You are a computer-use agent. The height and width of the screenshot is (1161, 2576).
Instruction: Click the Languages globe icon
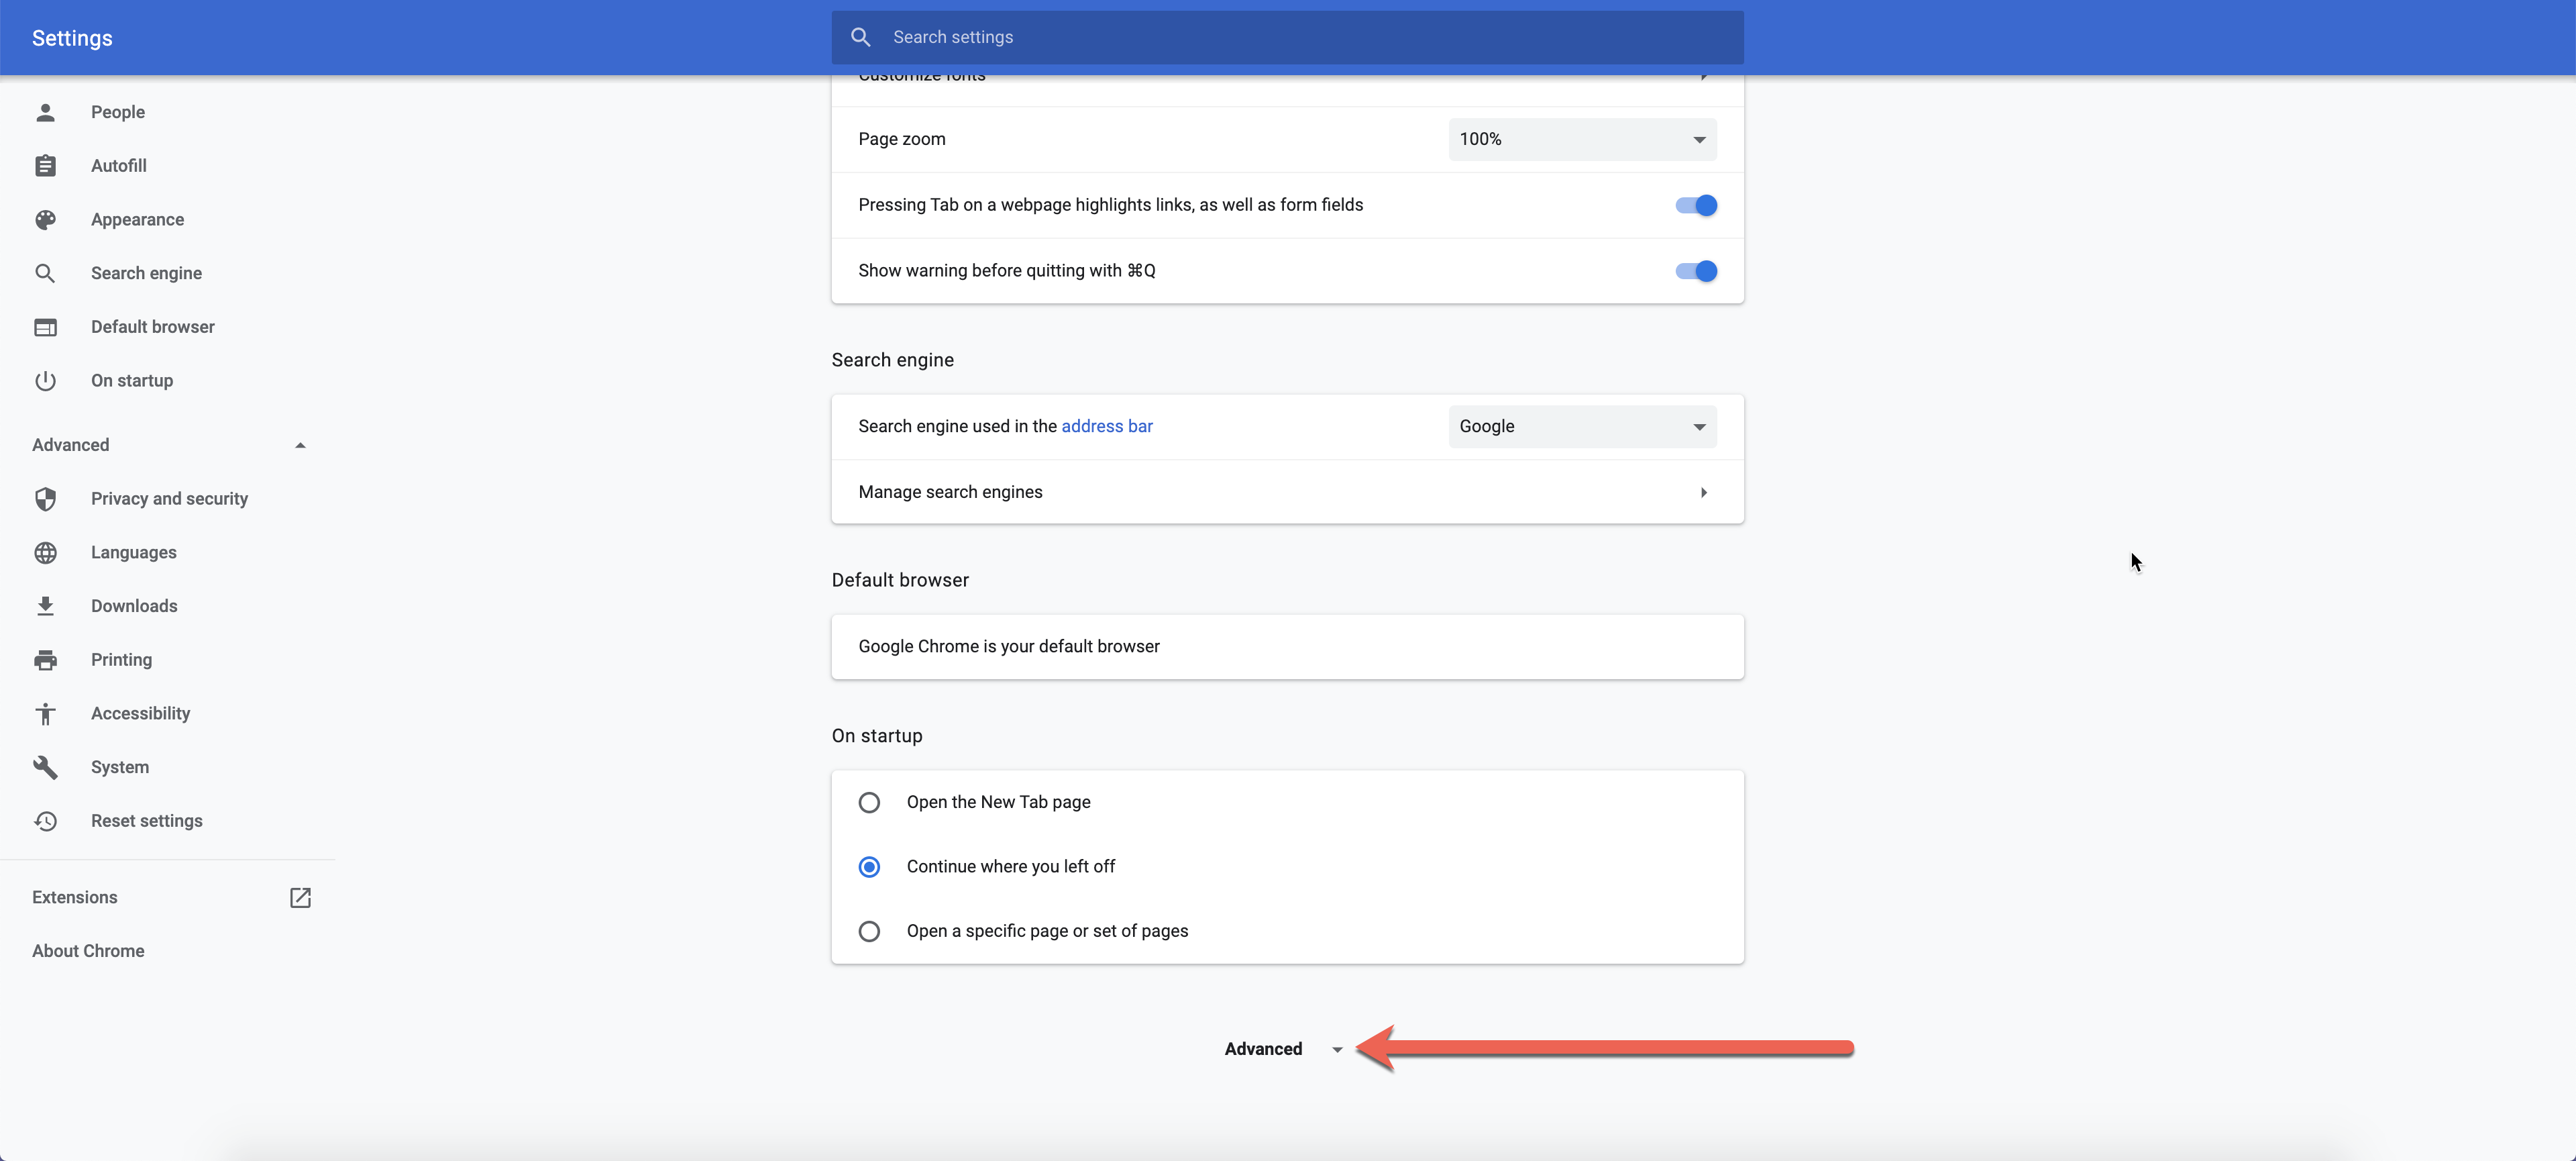45,553
